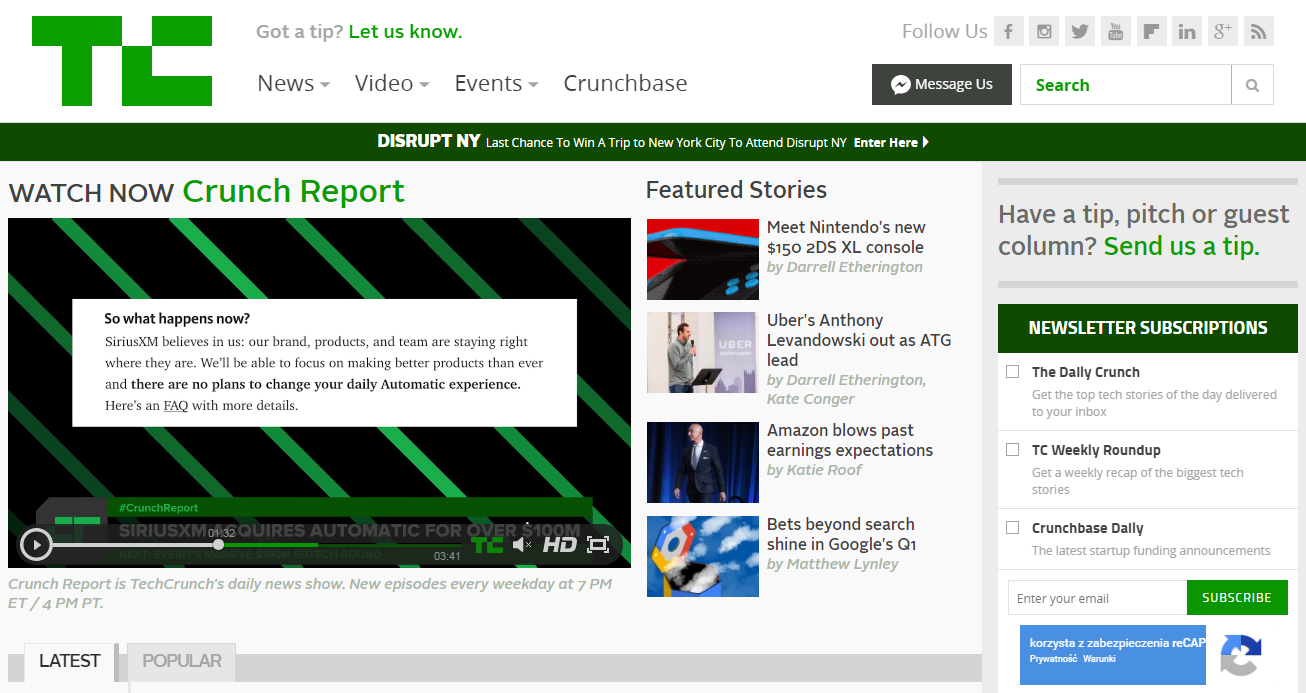Viewport: 1306px width, 693px height.
Task: Open TechCrunch Flipboard icon
Action: click(1151, 31)
